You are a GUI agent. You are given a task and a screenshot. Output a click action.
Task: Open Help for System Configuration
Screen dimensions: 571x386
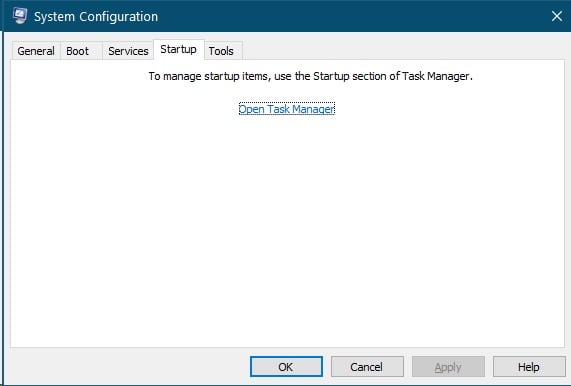pos(529,367)
